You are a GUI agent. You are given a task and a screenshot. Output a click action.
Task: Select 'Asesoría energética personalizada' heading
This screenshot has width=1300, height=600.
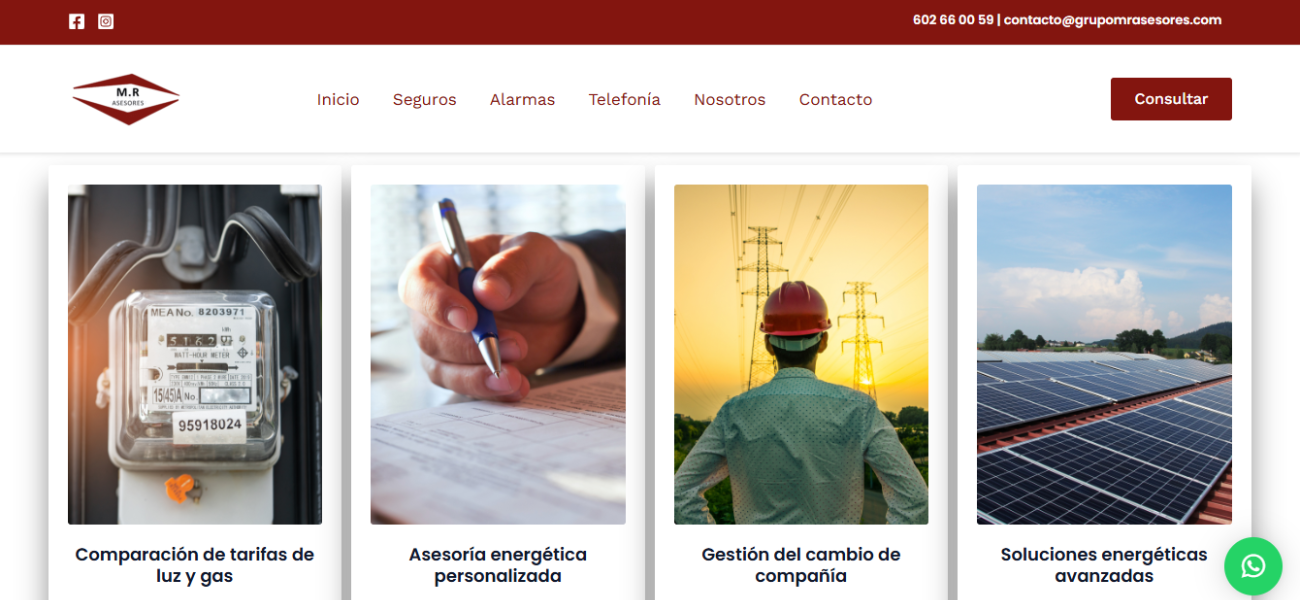click(x=498, y=565)
